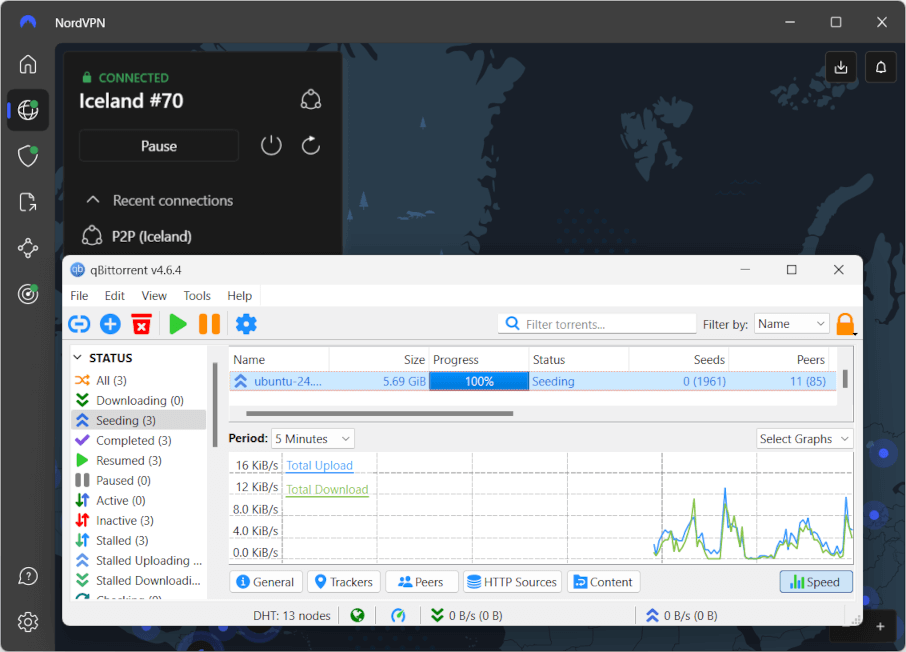Viewport: 906px width, 652px height.
Task: Select the Seeding (3) filter
Action: click(139, 420)
